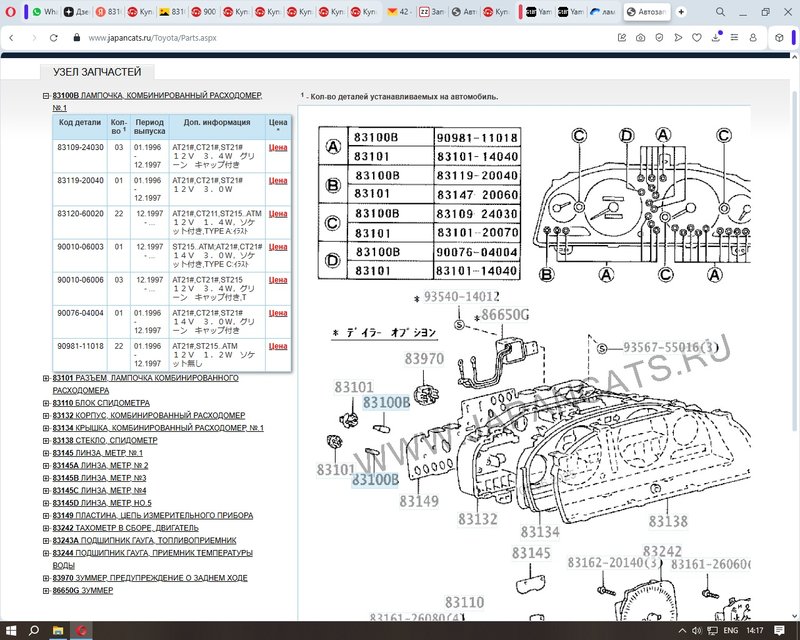Click the taskbar clock showing 14:17
Image resolution: width=800 pixels, height=640 pixels.
[x=755, y=630]
